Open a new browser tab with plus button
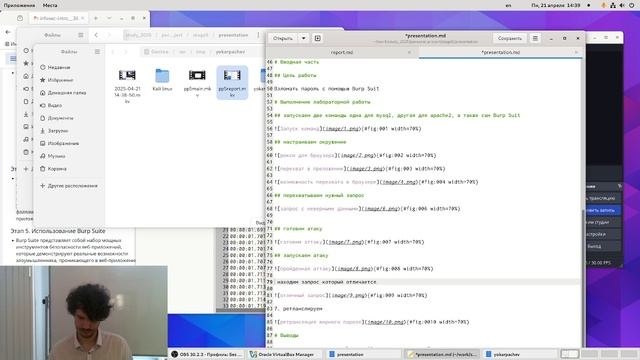This screenshot has width=640, height=360. click(x=96, y=18)
